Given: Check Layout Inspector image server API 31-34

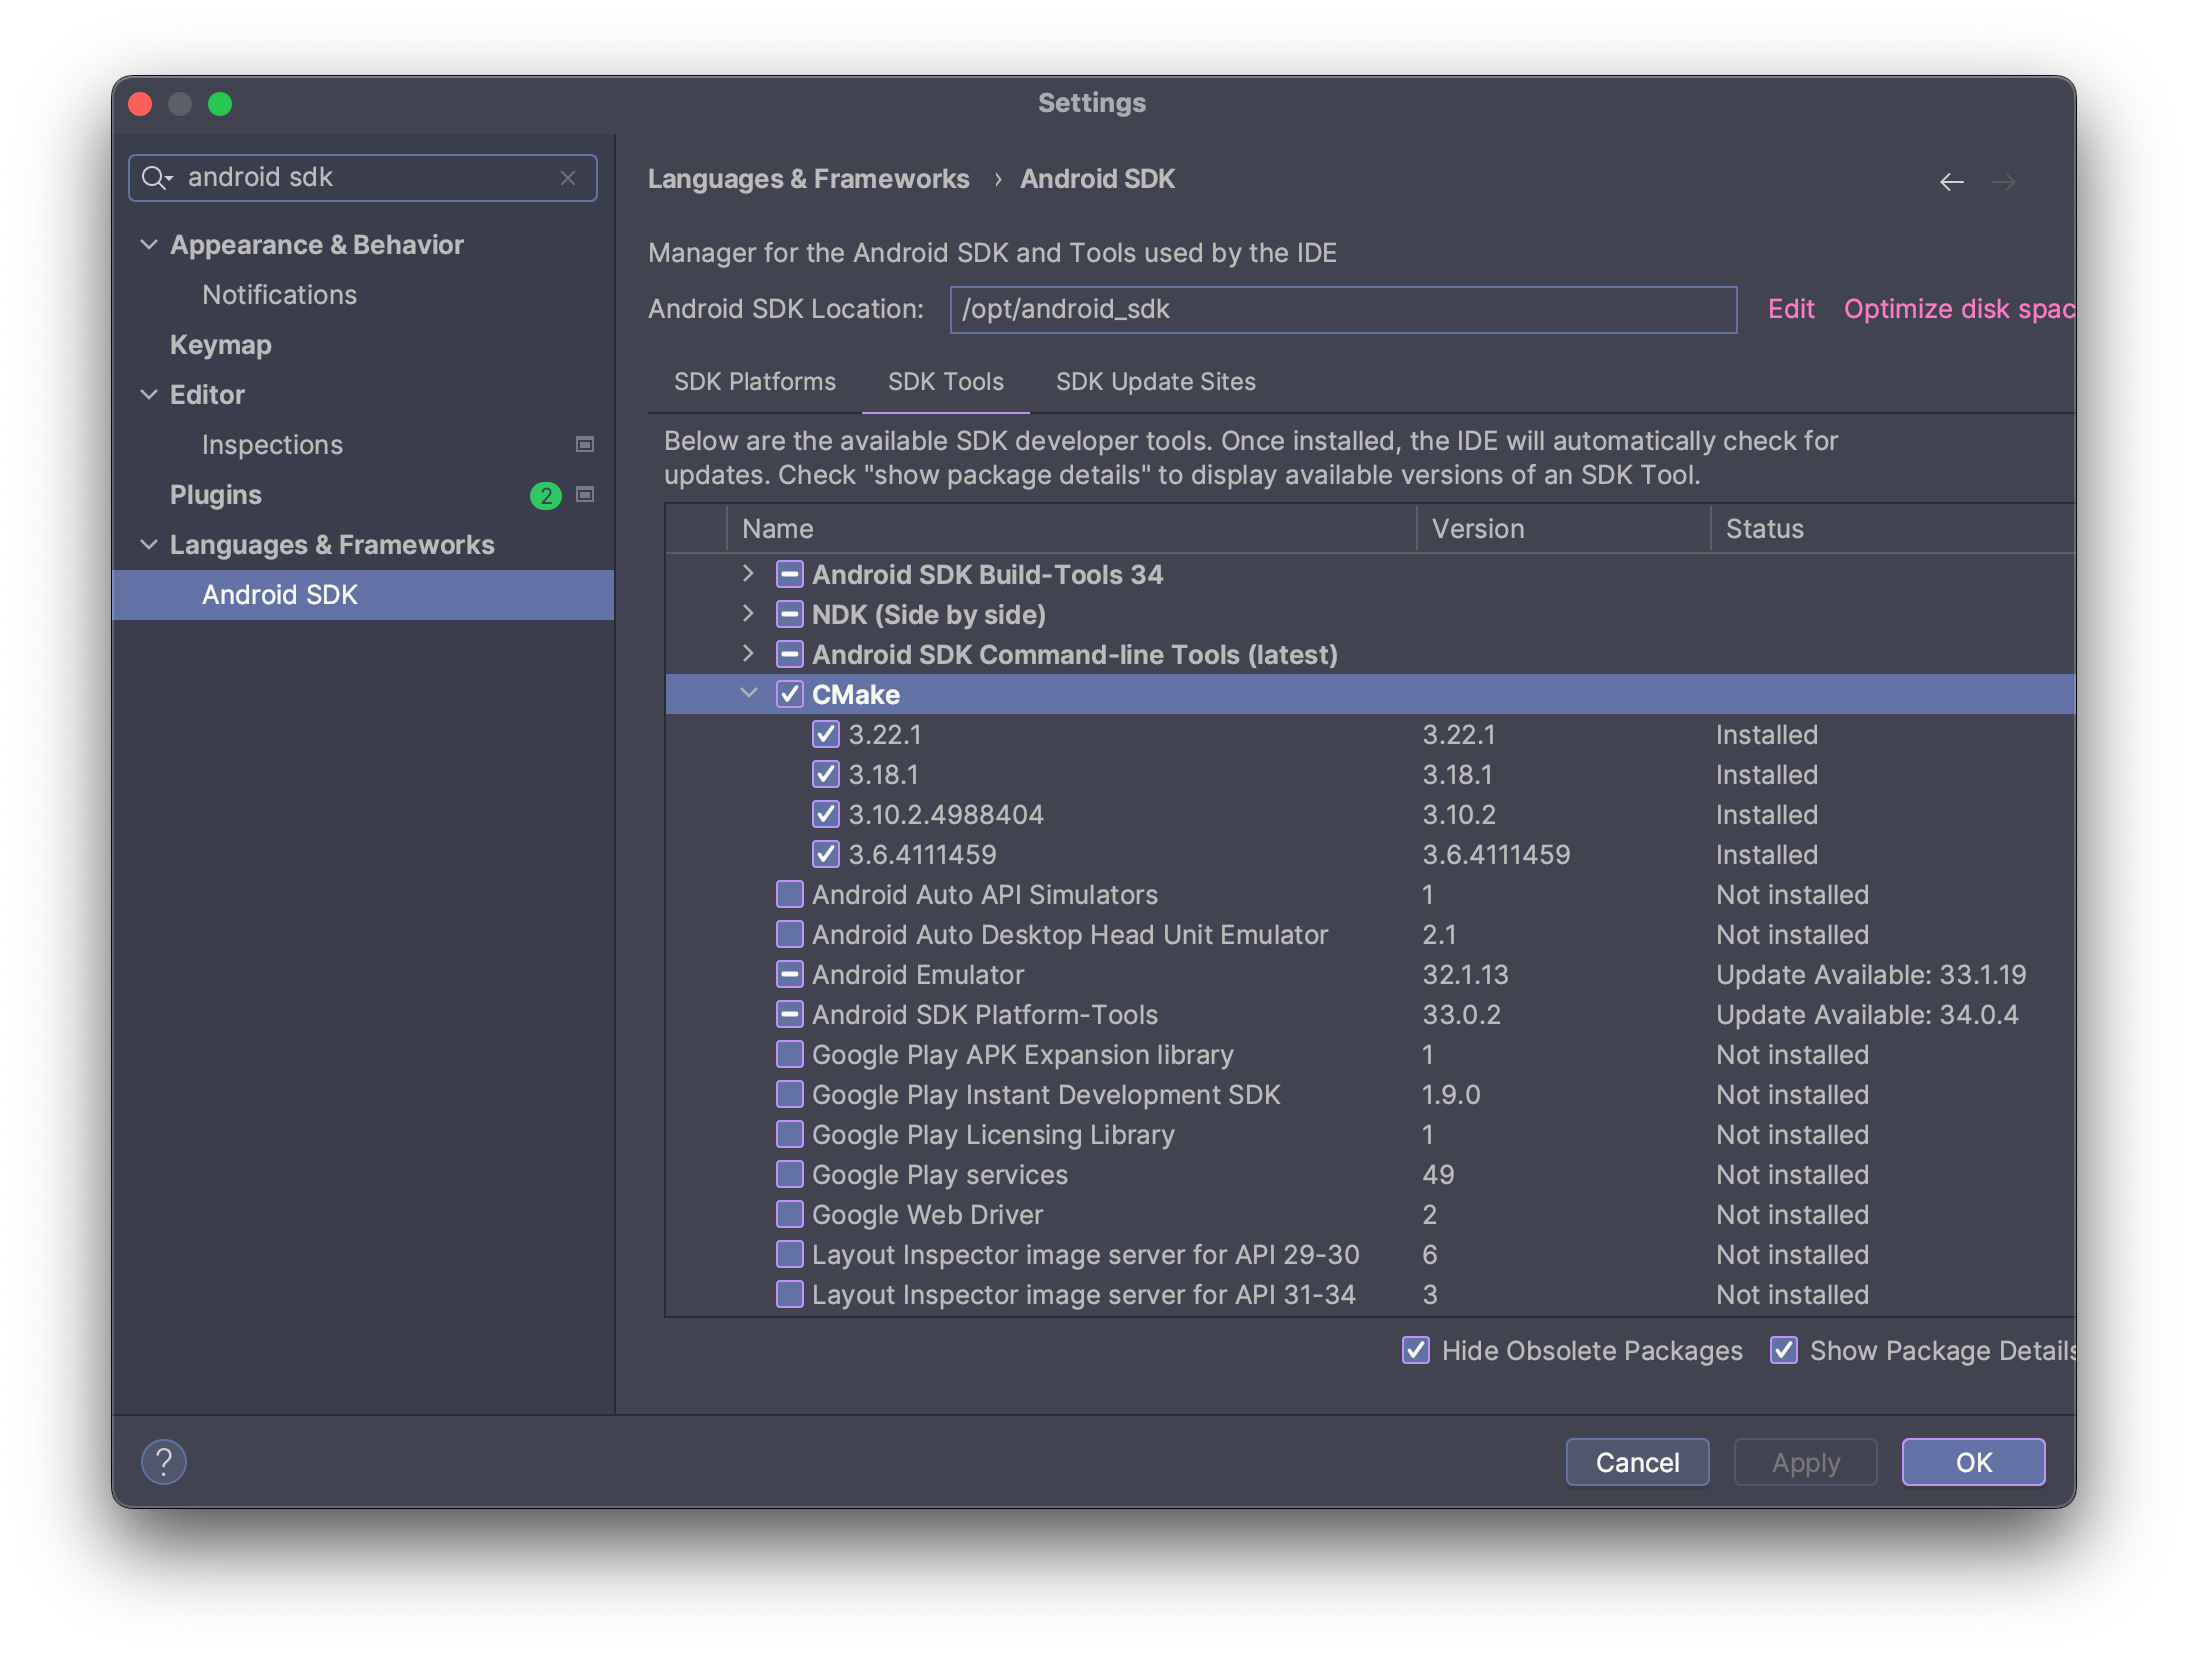Looking at the screenshot, I should click(x=790, y=1294).
